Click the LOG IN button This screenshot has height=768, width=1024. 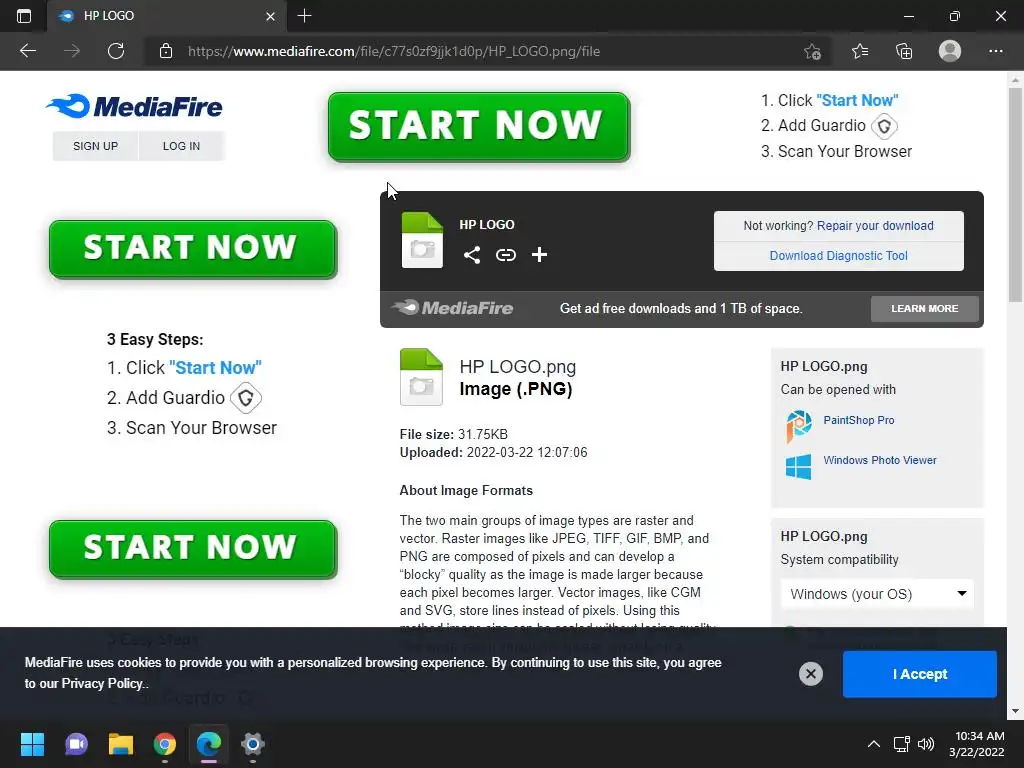click(x=182, y=146)
